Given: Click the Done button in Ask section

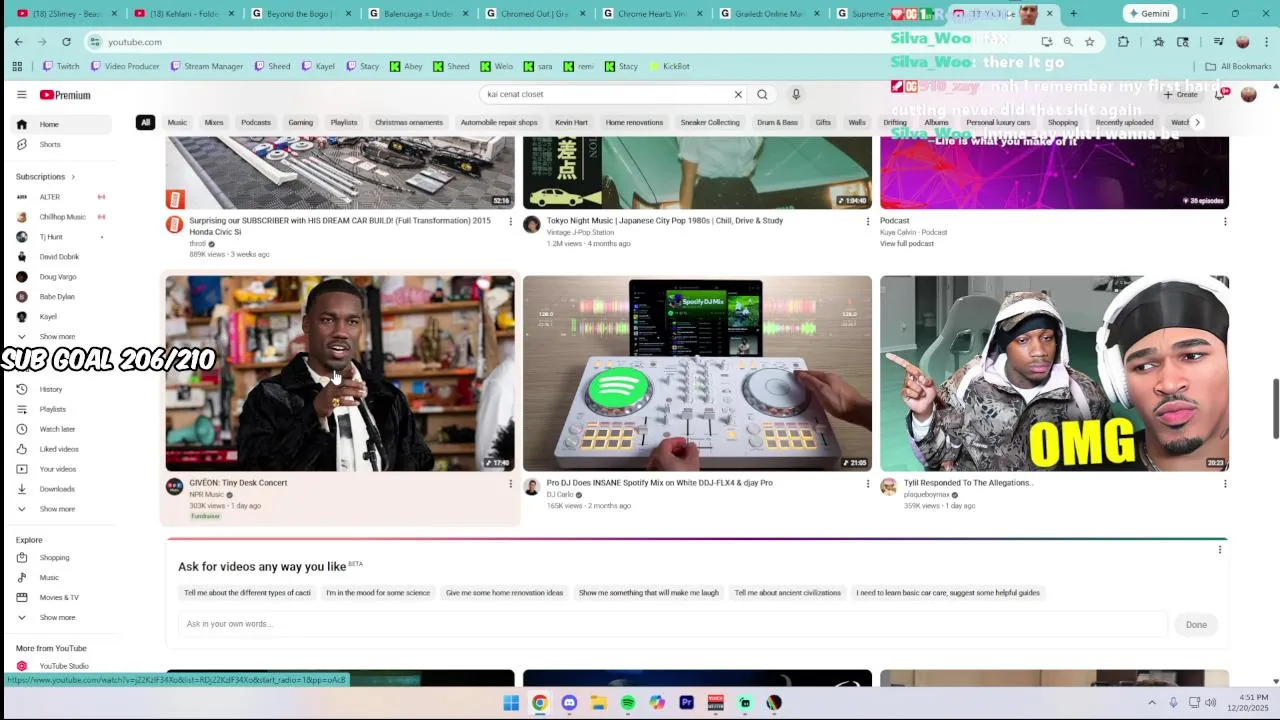Looking at the screenshot, I should click(x=1196, y=625).
